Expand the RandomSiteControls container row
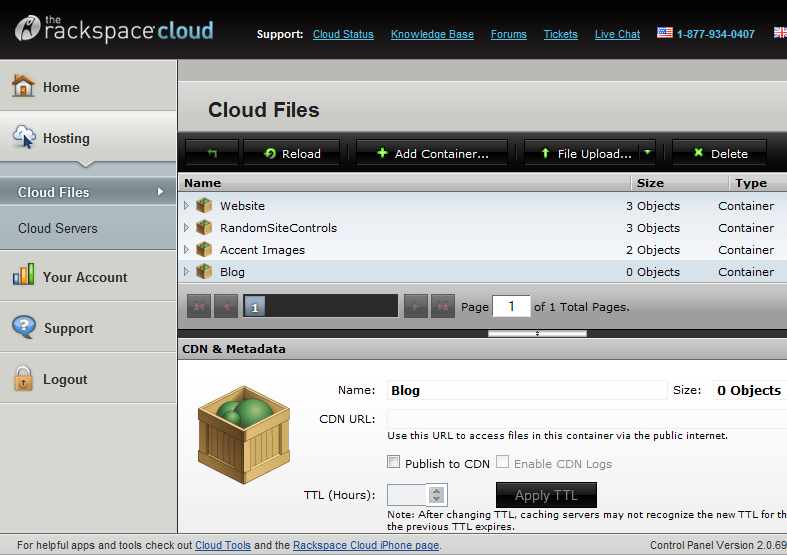The width and height of the screenshot is (787, 555). click(x=186, y=227)
